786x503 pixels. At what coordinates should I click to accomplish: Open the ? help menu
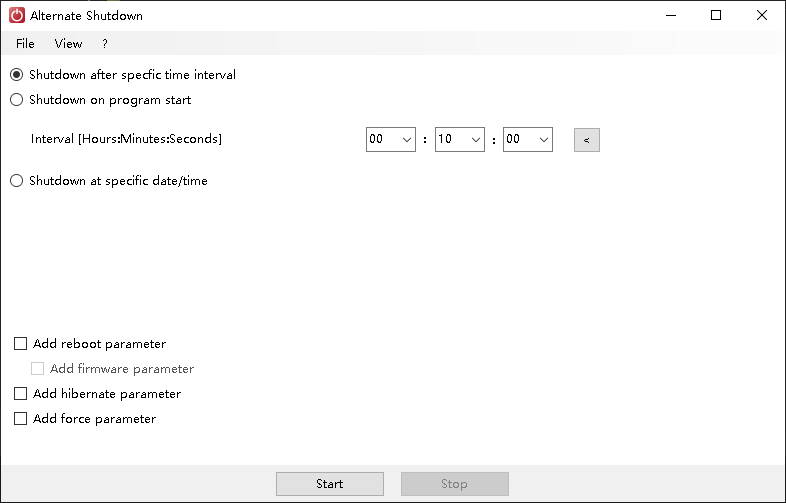point(105,44)
